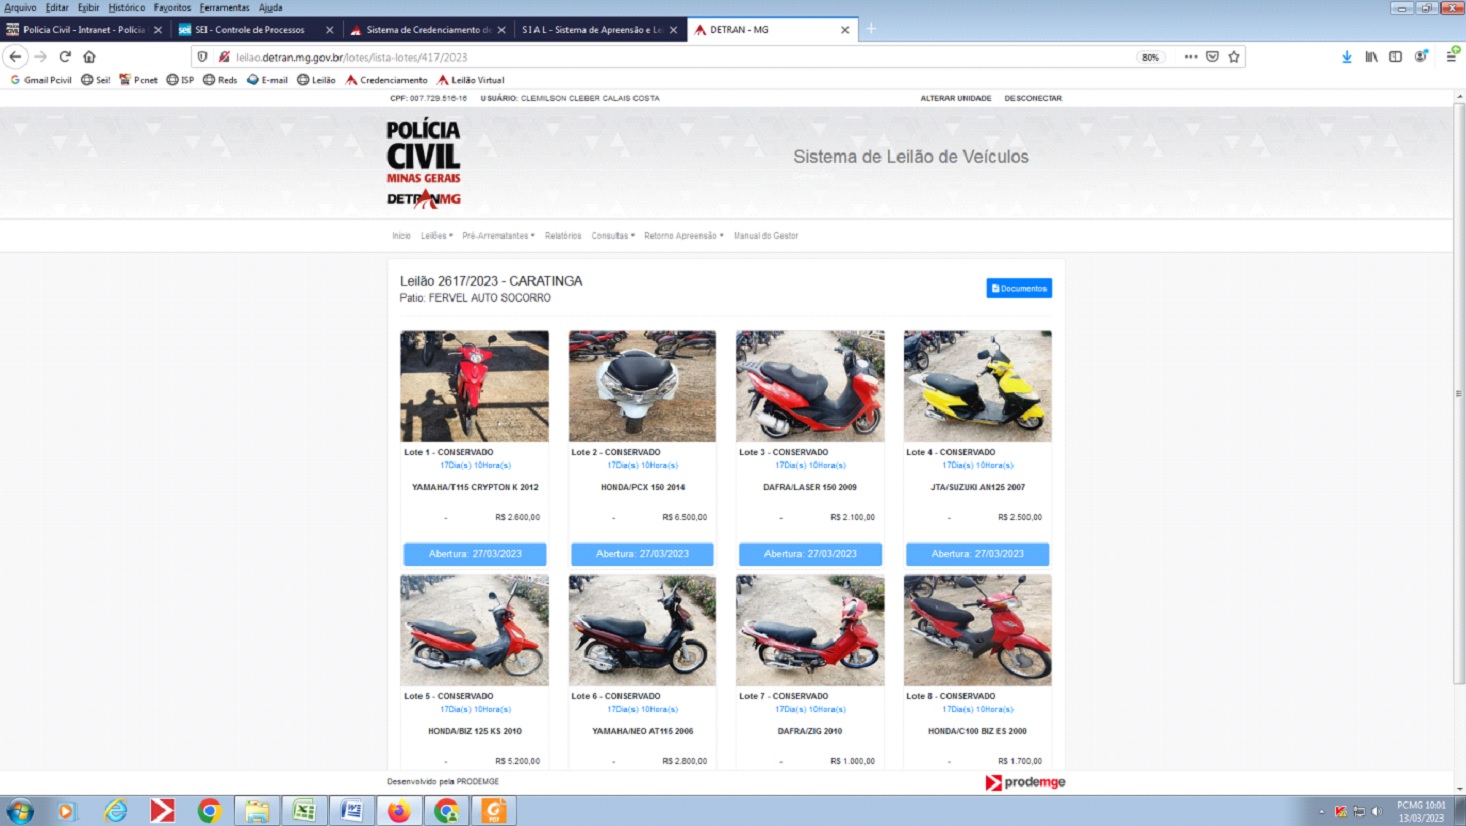
Task: Open Lote 2 Honda PCX thumbnail
Action: coord(642,386)
